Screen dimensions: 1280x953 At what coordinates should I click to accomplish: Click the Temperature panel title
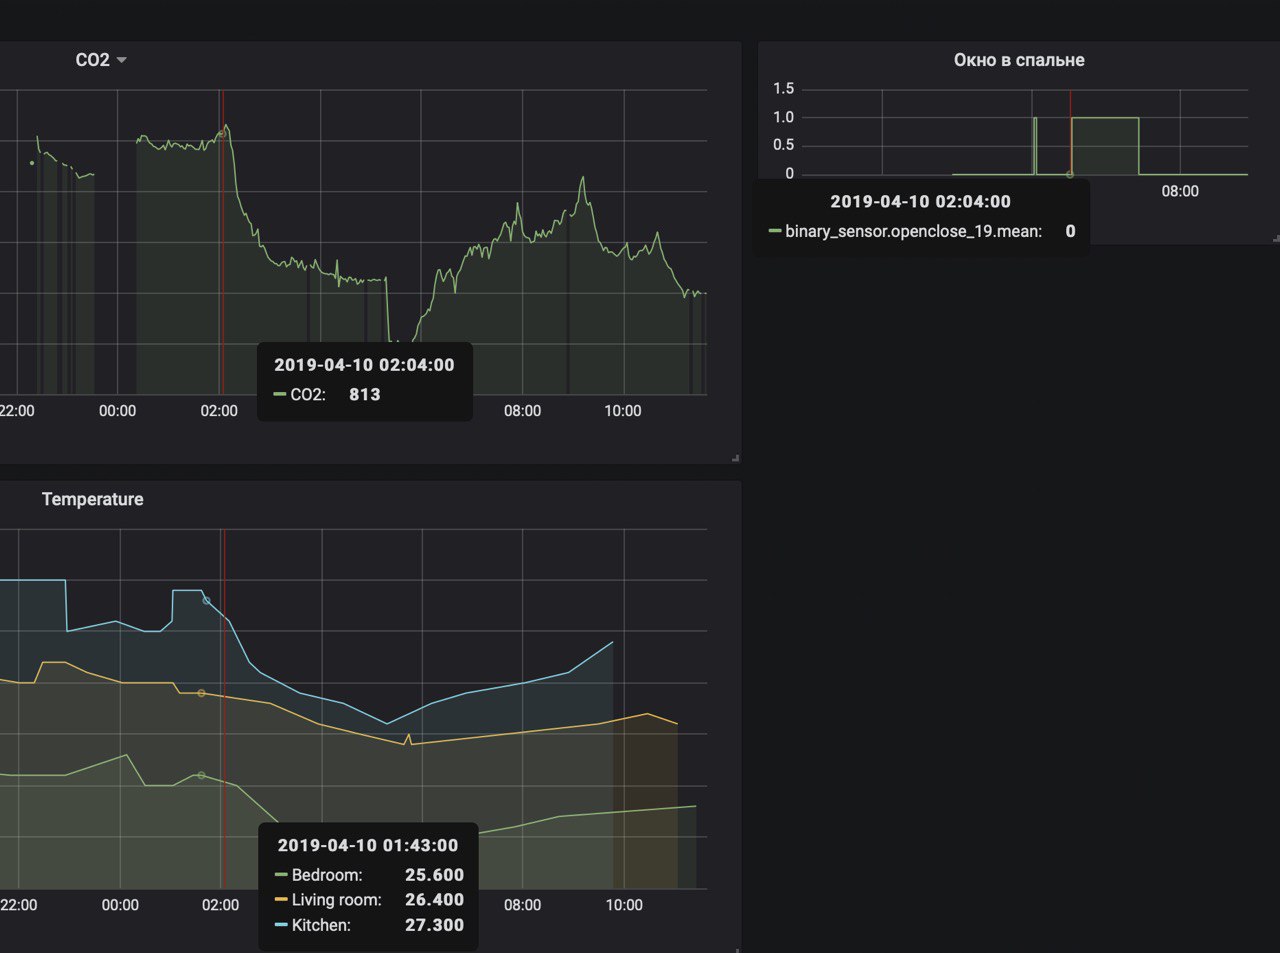tap(92, 499)
